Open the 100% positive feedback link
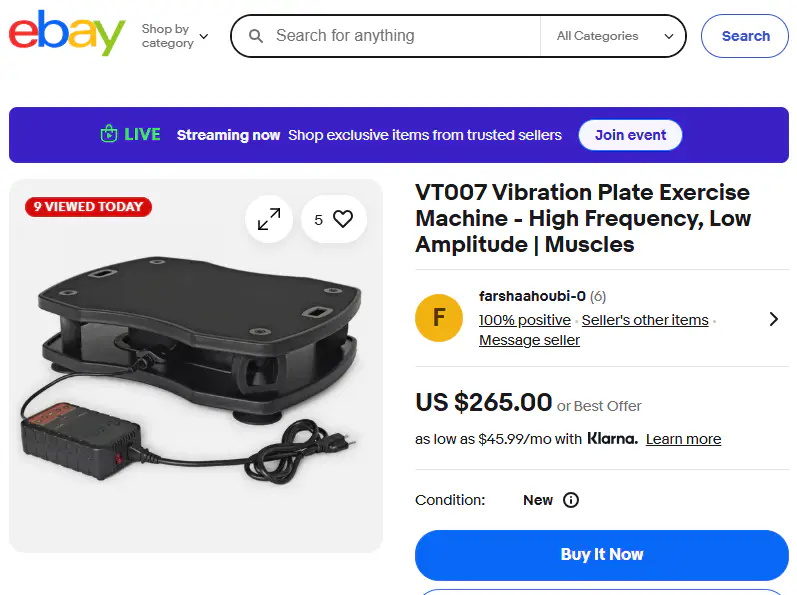 click(x=524, y=320)
